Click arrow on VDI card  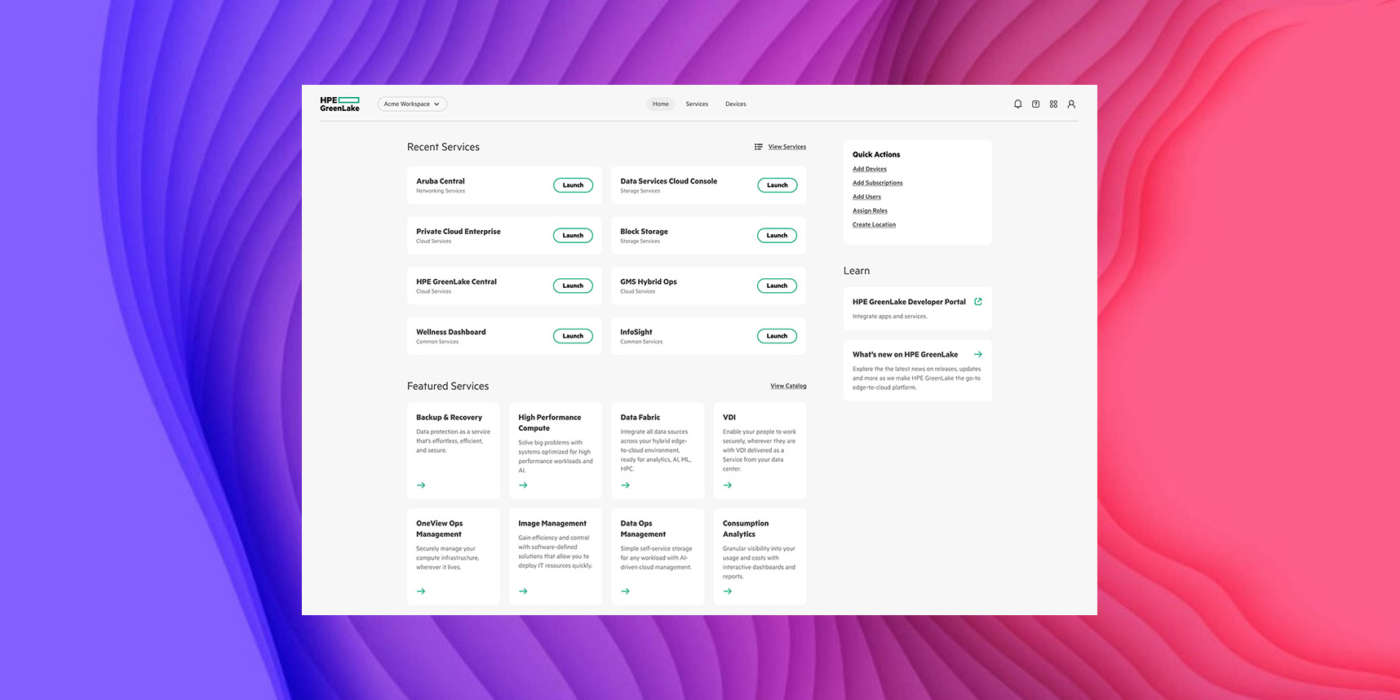coord(727,485)
